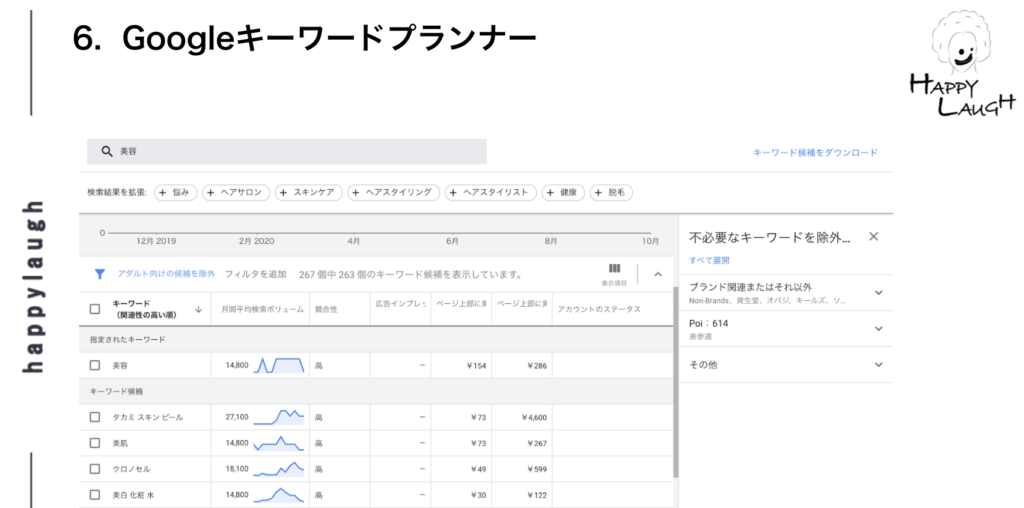Click the 18,100 search volume value
This screenshot has width=1024, height=508.
237,469
